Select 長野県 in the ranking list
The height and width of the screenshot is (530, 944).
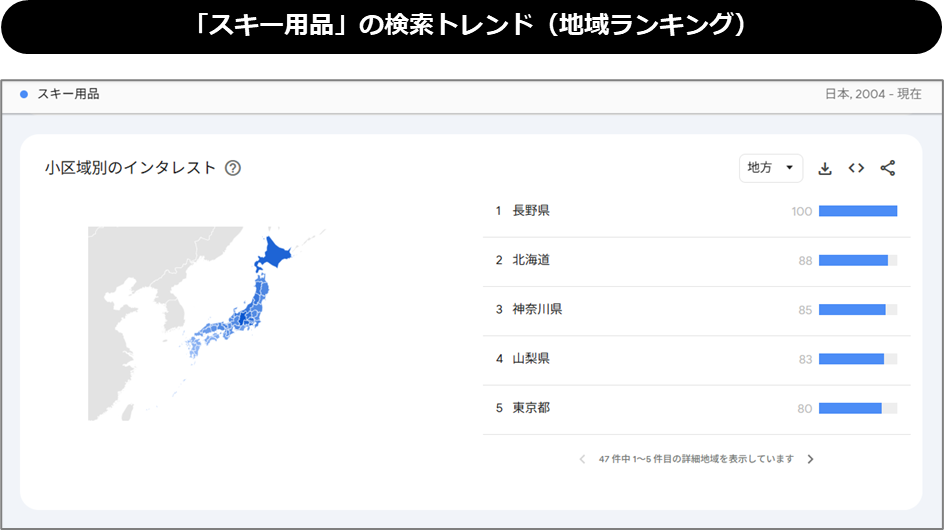point(531,211)
